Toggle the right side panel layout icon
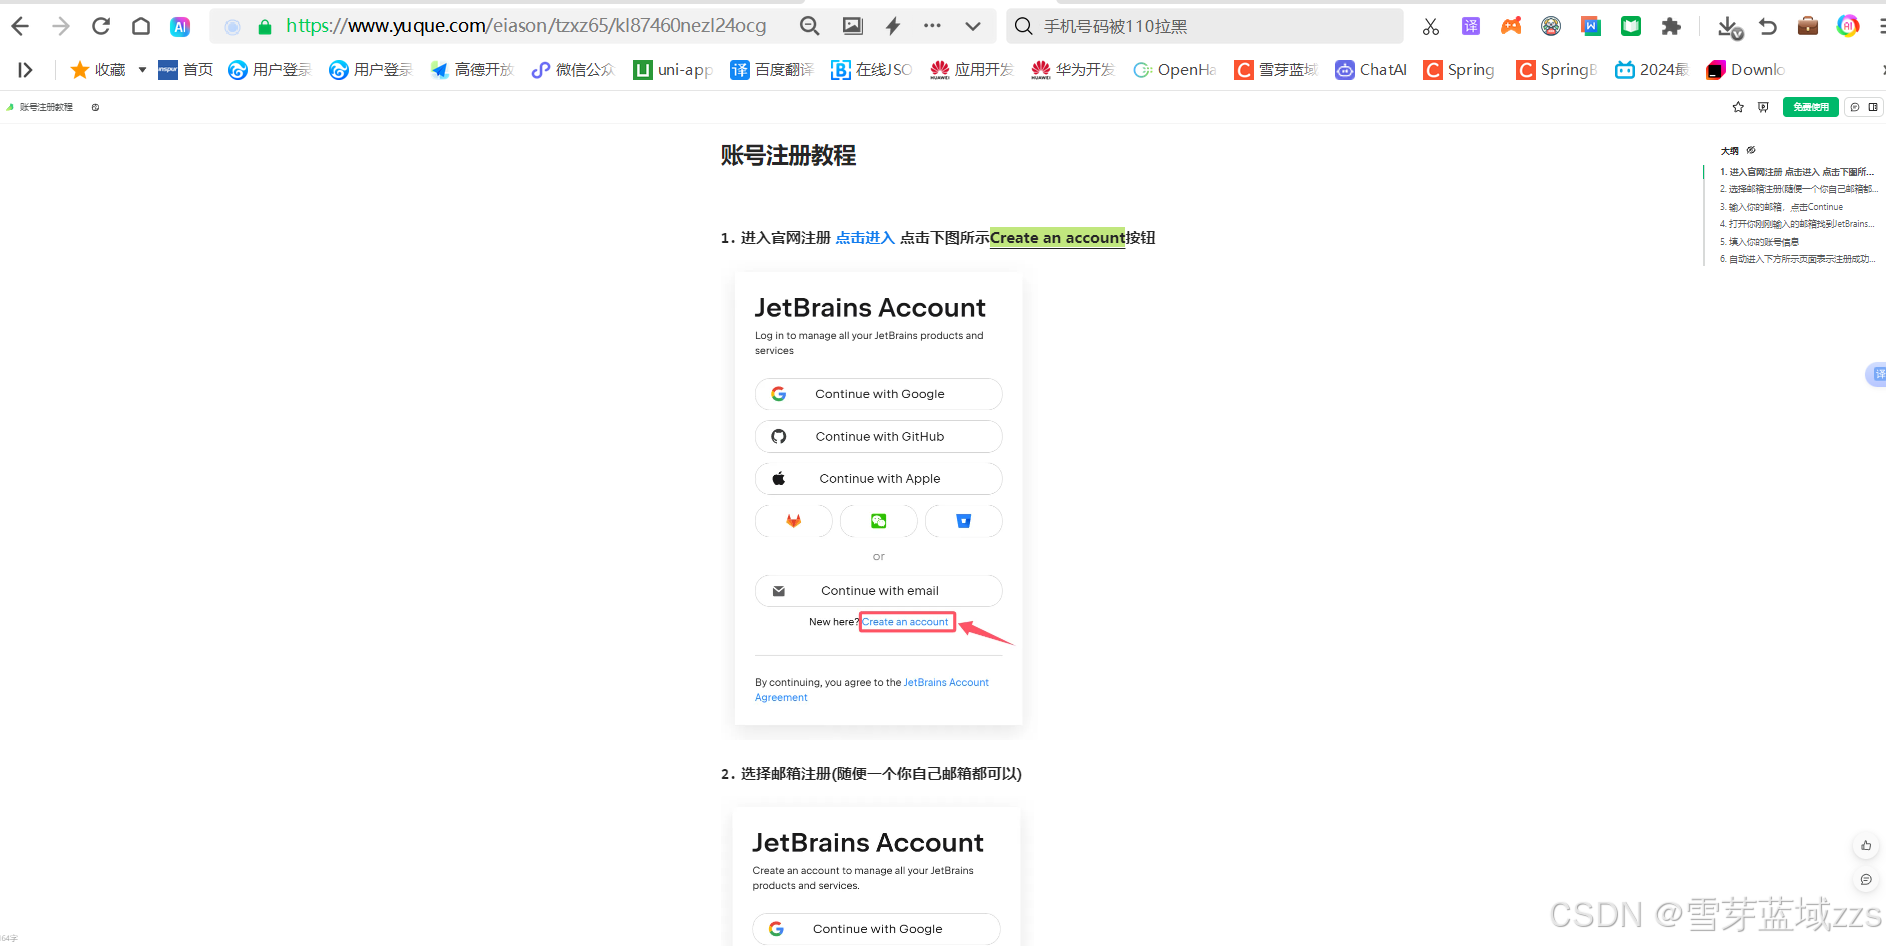Viewport: 1886px width, 947px height. tap(1873, 107)
